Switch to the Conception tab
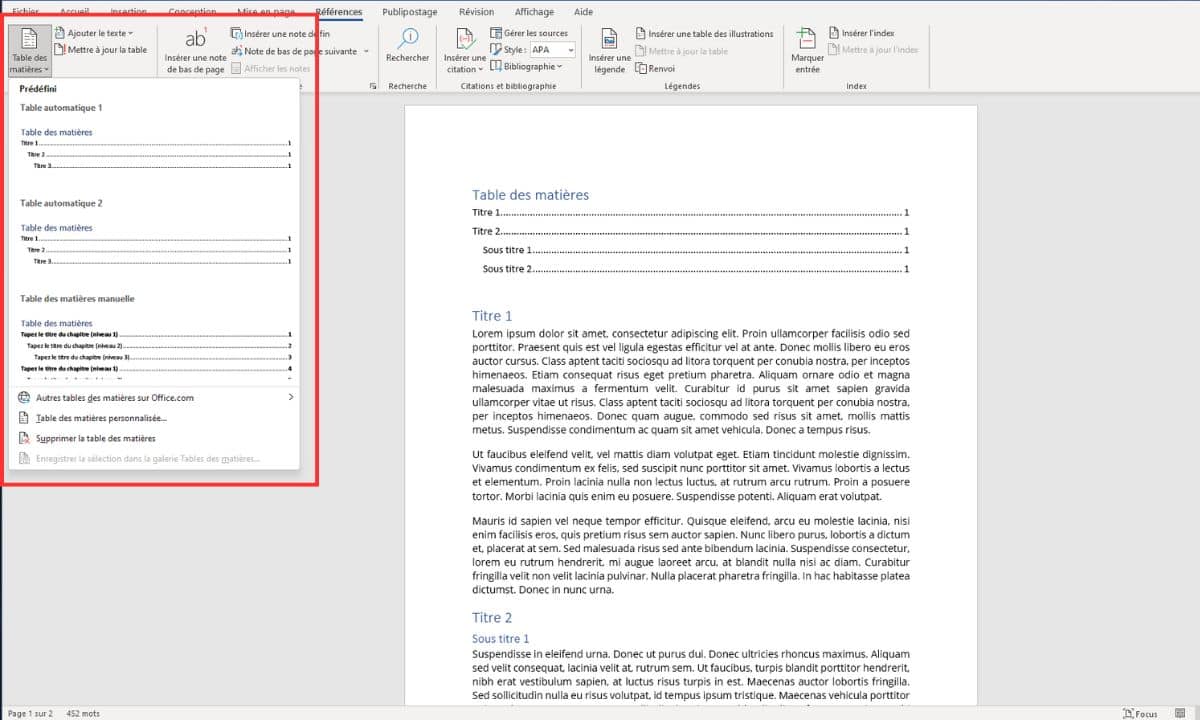Viewport: 1200px width, 720px height. click(192, 12)
